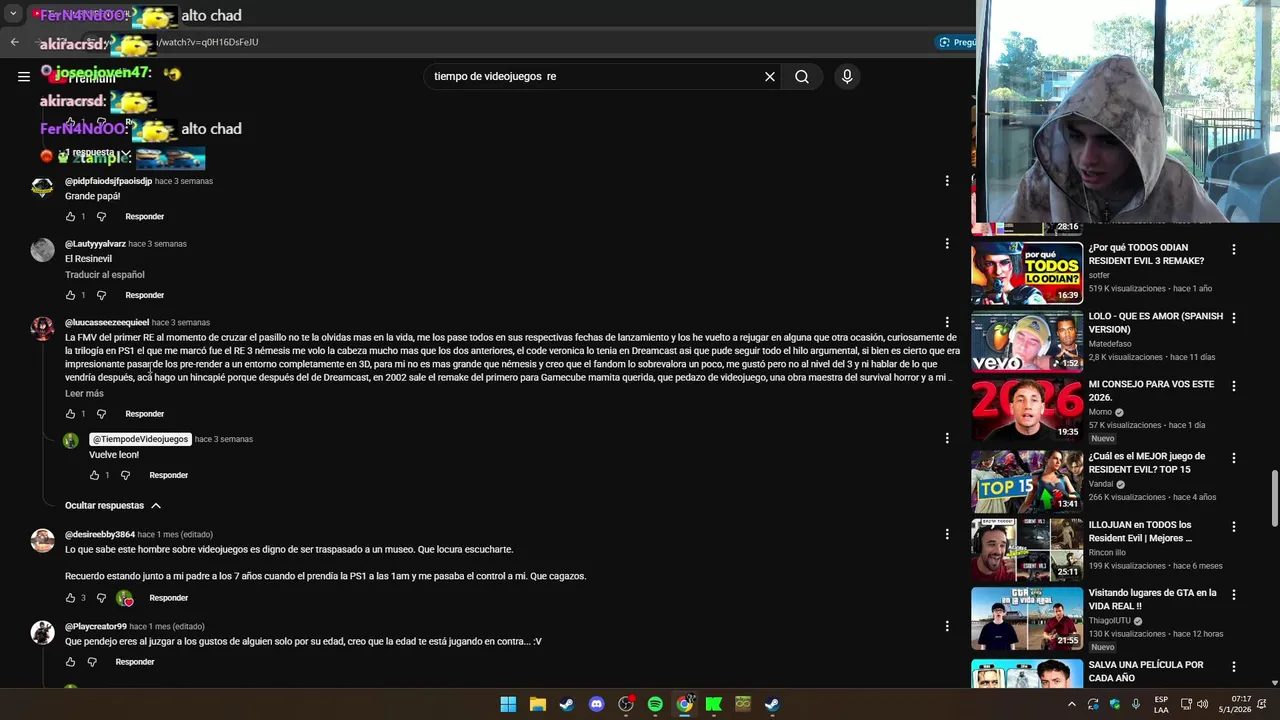Open options for Vandal TOP 15 video

click(1233, 458)
